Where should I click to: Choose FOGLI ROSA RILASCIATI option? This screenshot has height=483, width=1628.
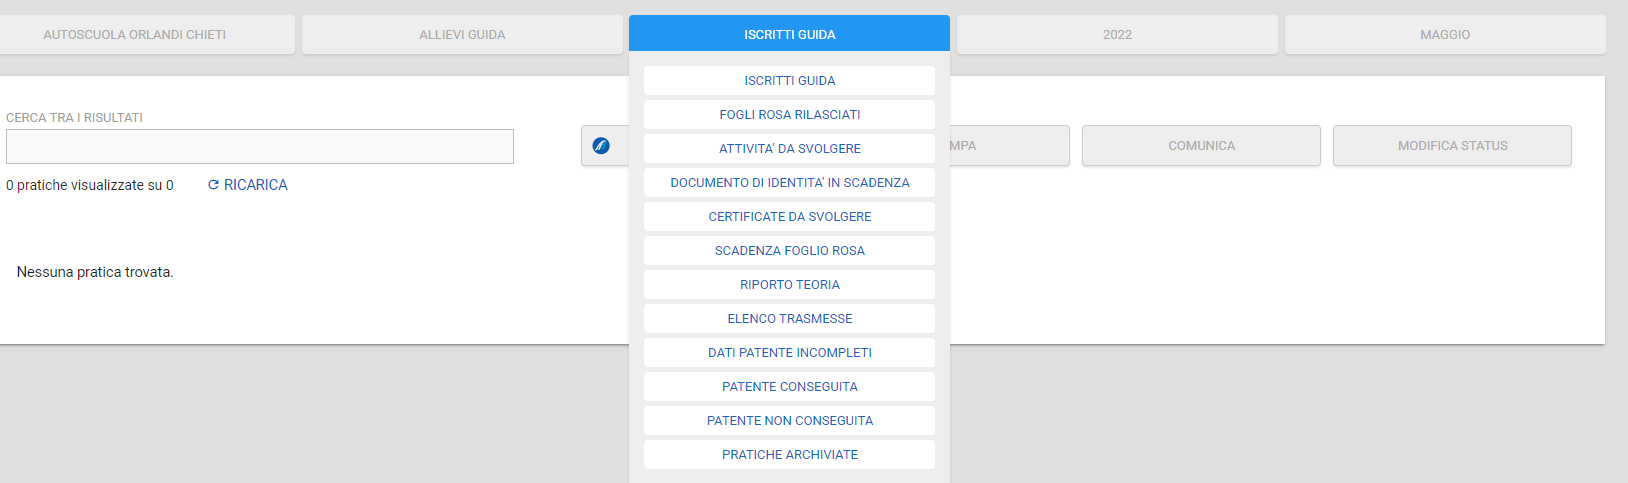[x=789, y=115]
